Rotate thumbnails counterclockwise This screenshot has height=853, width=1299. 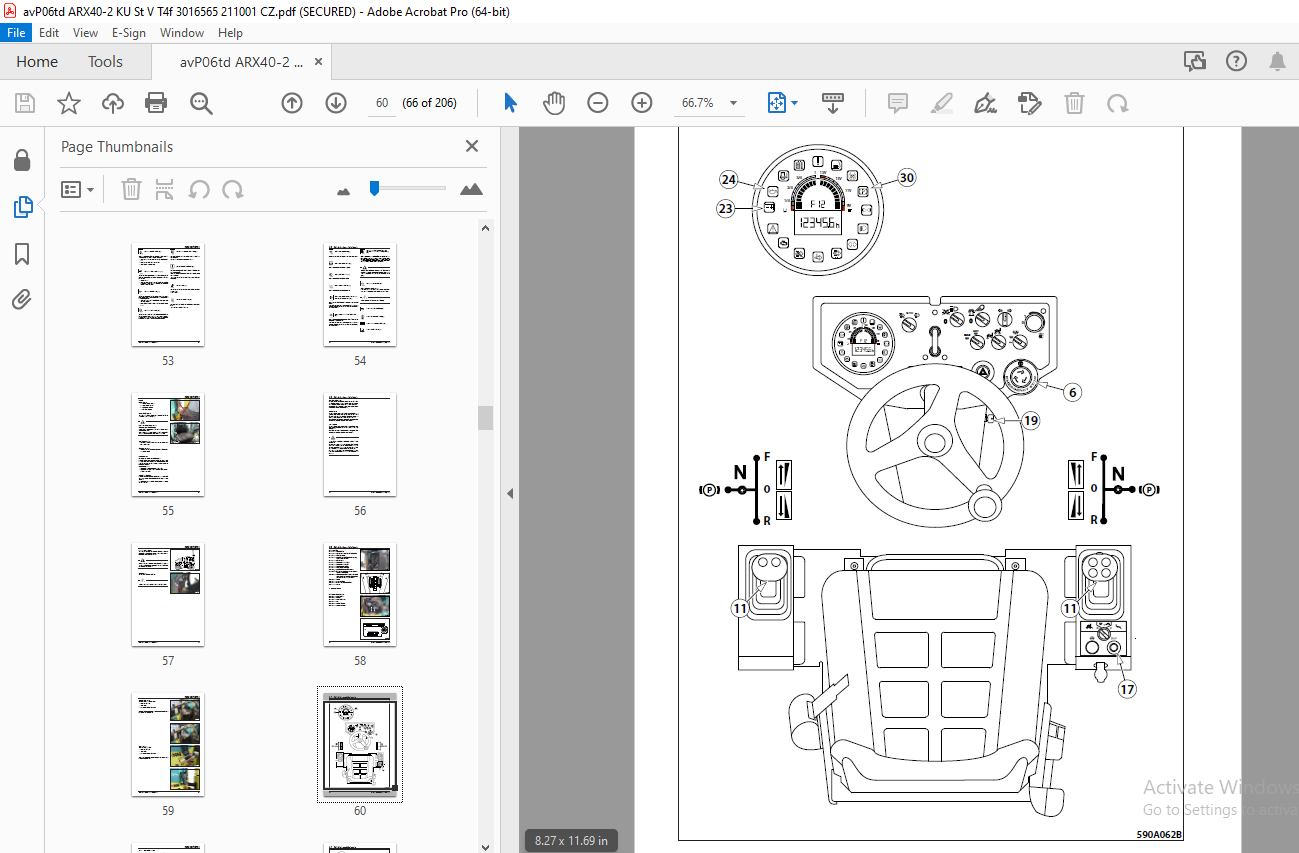click(x=200, y=189)
